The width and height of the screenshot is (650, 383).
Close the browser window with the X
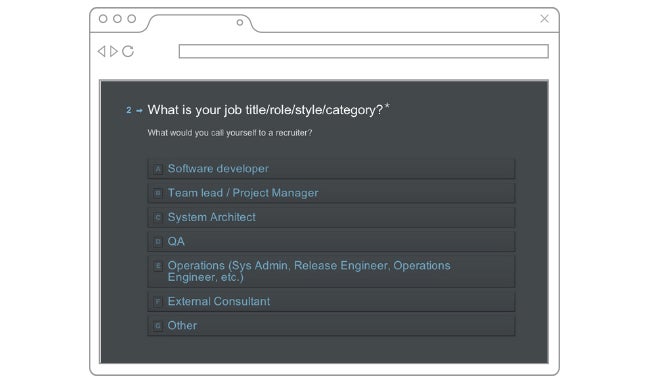pyautogui.click(x=544, y=19)
